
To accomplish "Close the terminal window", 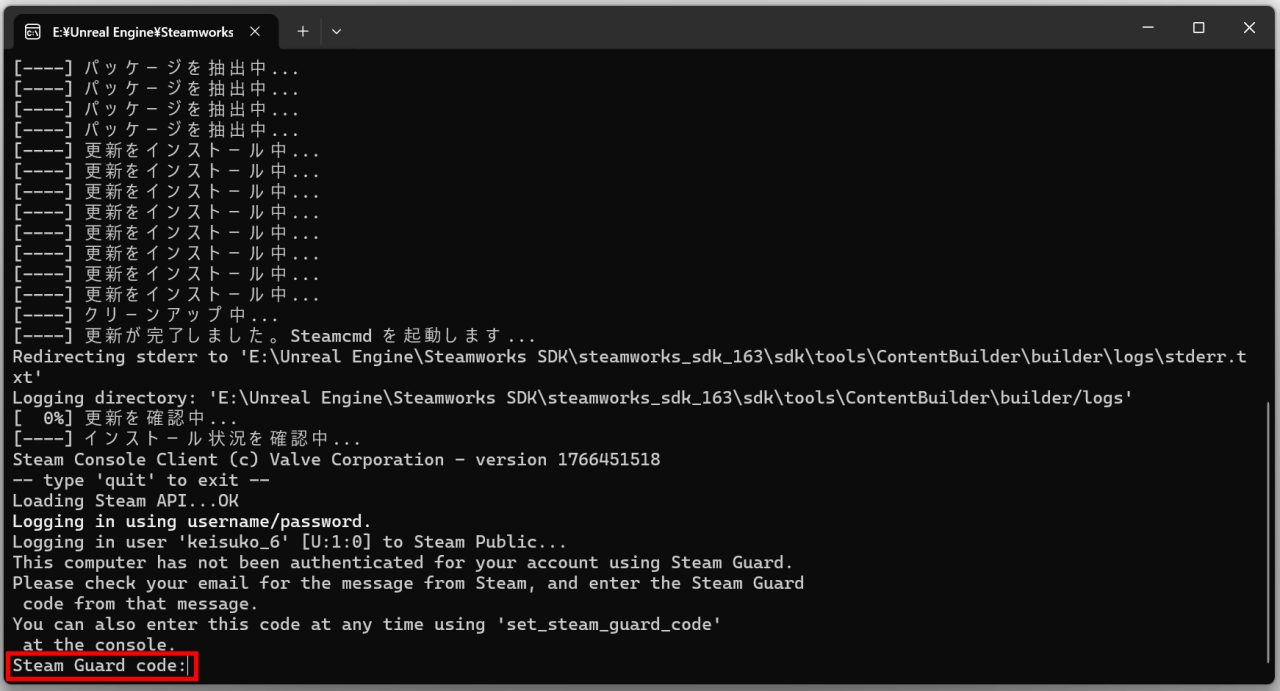I will pos(1249,28).
